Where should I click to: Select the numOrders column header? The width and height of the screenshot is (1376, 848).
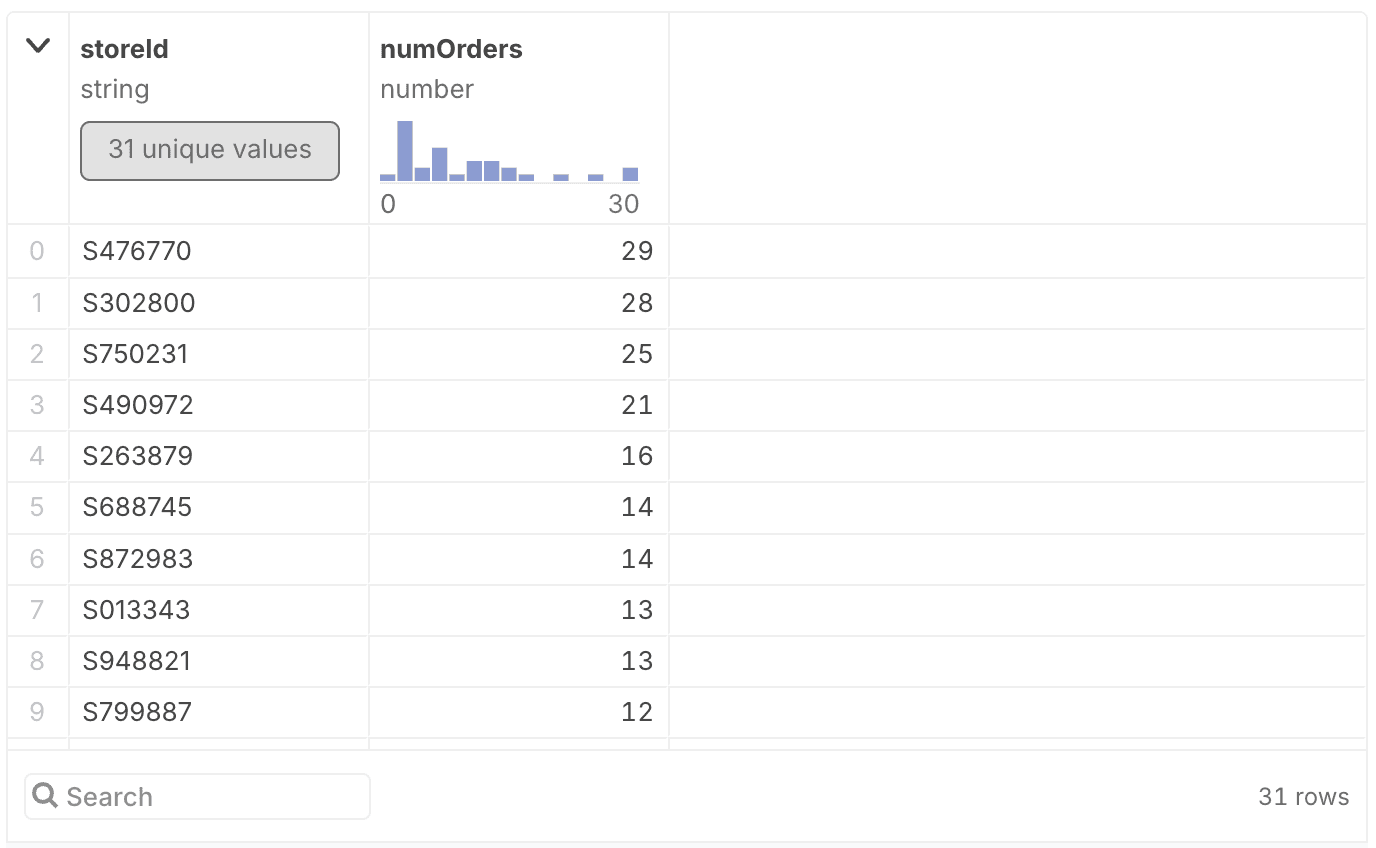click(451, 50)
